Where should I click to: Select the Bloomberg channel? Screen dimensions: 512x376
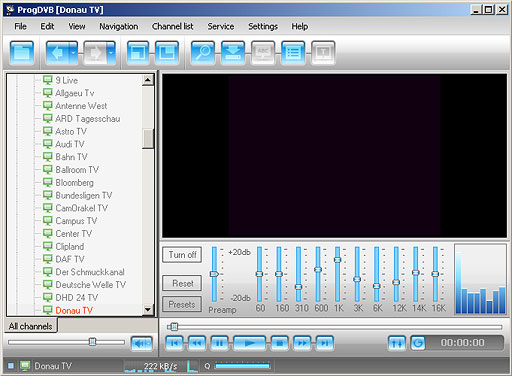[74, 183]
